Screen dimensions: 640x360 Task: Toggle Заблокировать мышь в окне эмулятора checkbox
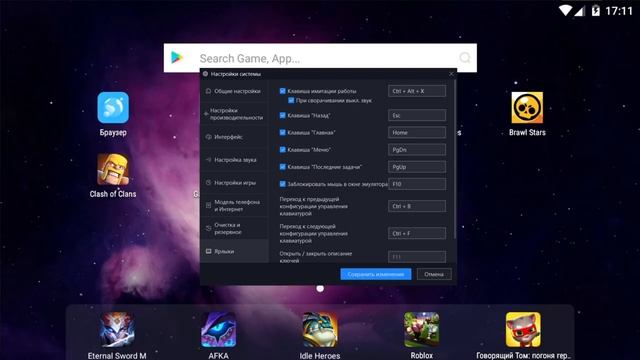[282, 184]
